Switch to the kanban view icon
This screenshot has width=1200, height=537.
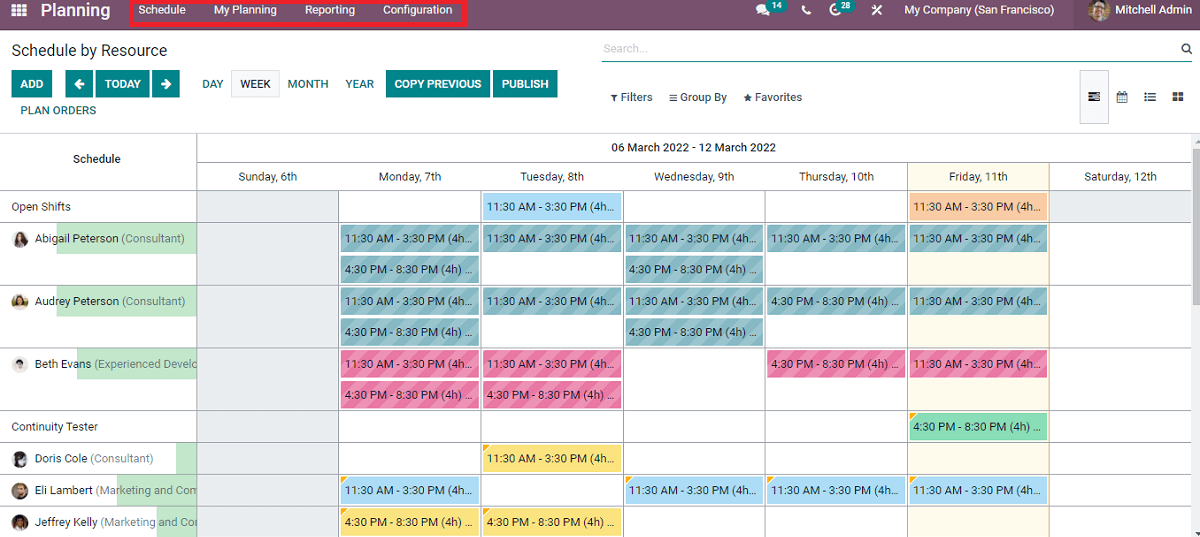[1178, 97]
